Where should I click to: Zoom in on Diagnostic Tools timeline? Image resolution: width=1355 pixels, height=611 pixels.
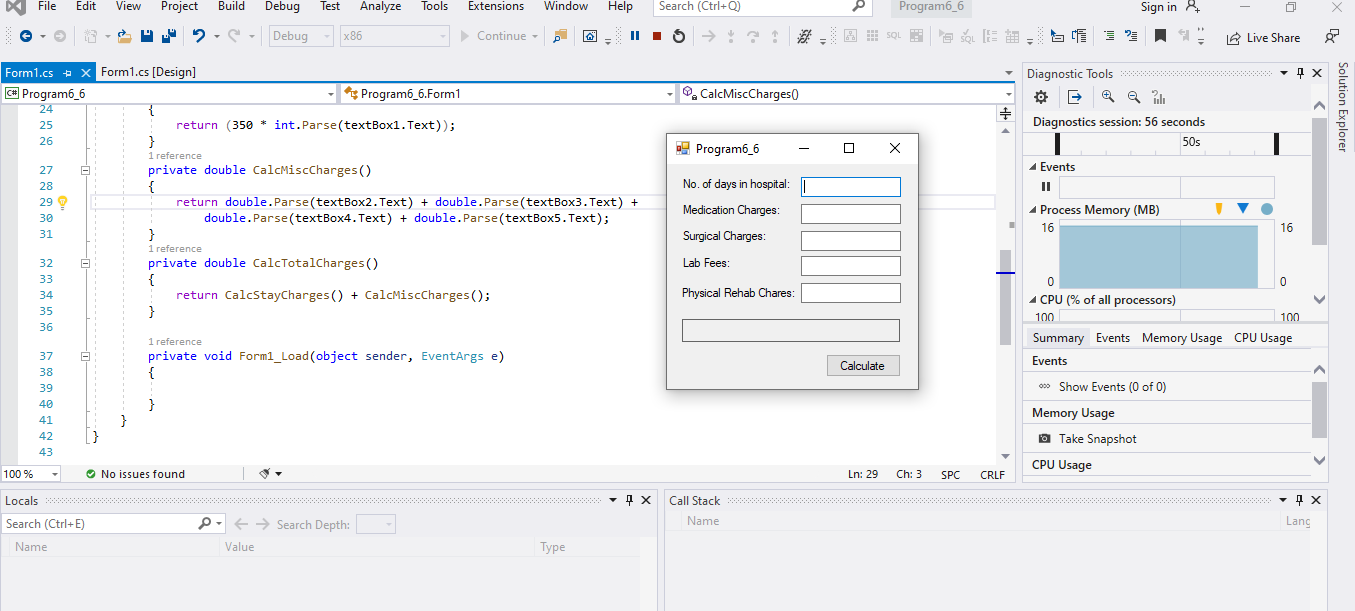(x=1108, y=97)
